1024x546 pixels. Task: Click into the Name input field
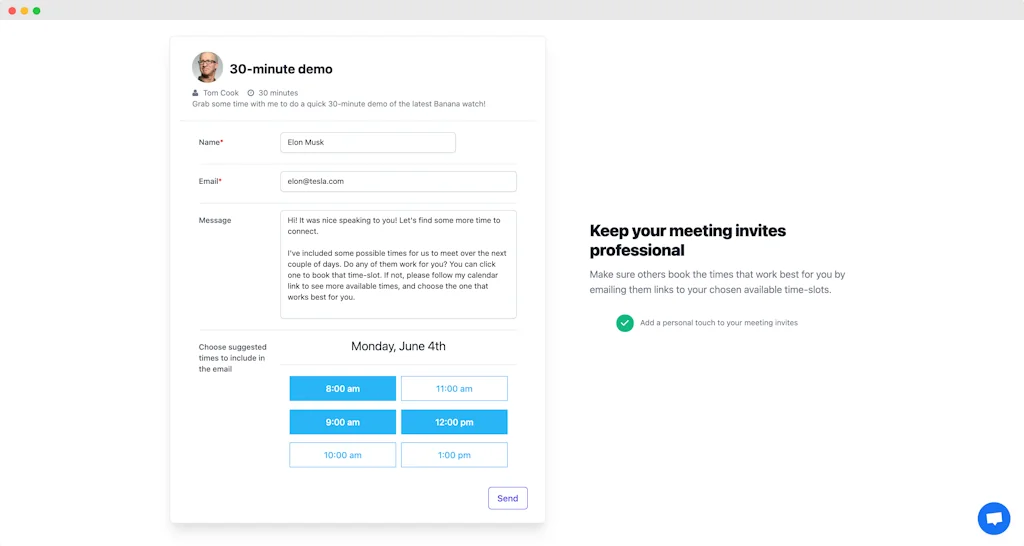click(367, 143)
